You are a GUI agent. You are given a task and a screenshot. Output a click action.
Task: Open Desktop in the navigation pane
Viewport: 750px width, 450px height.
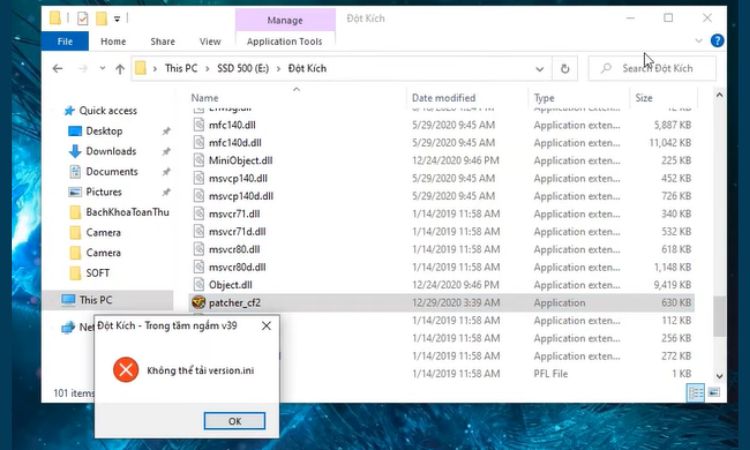104,131
